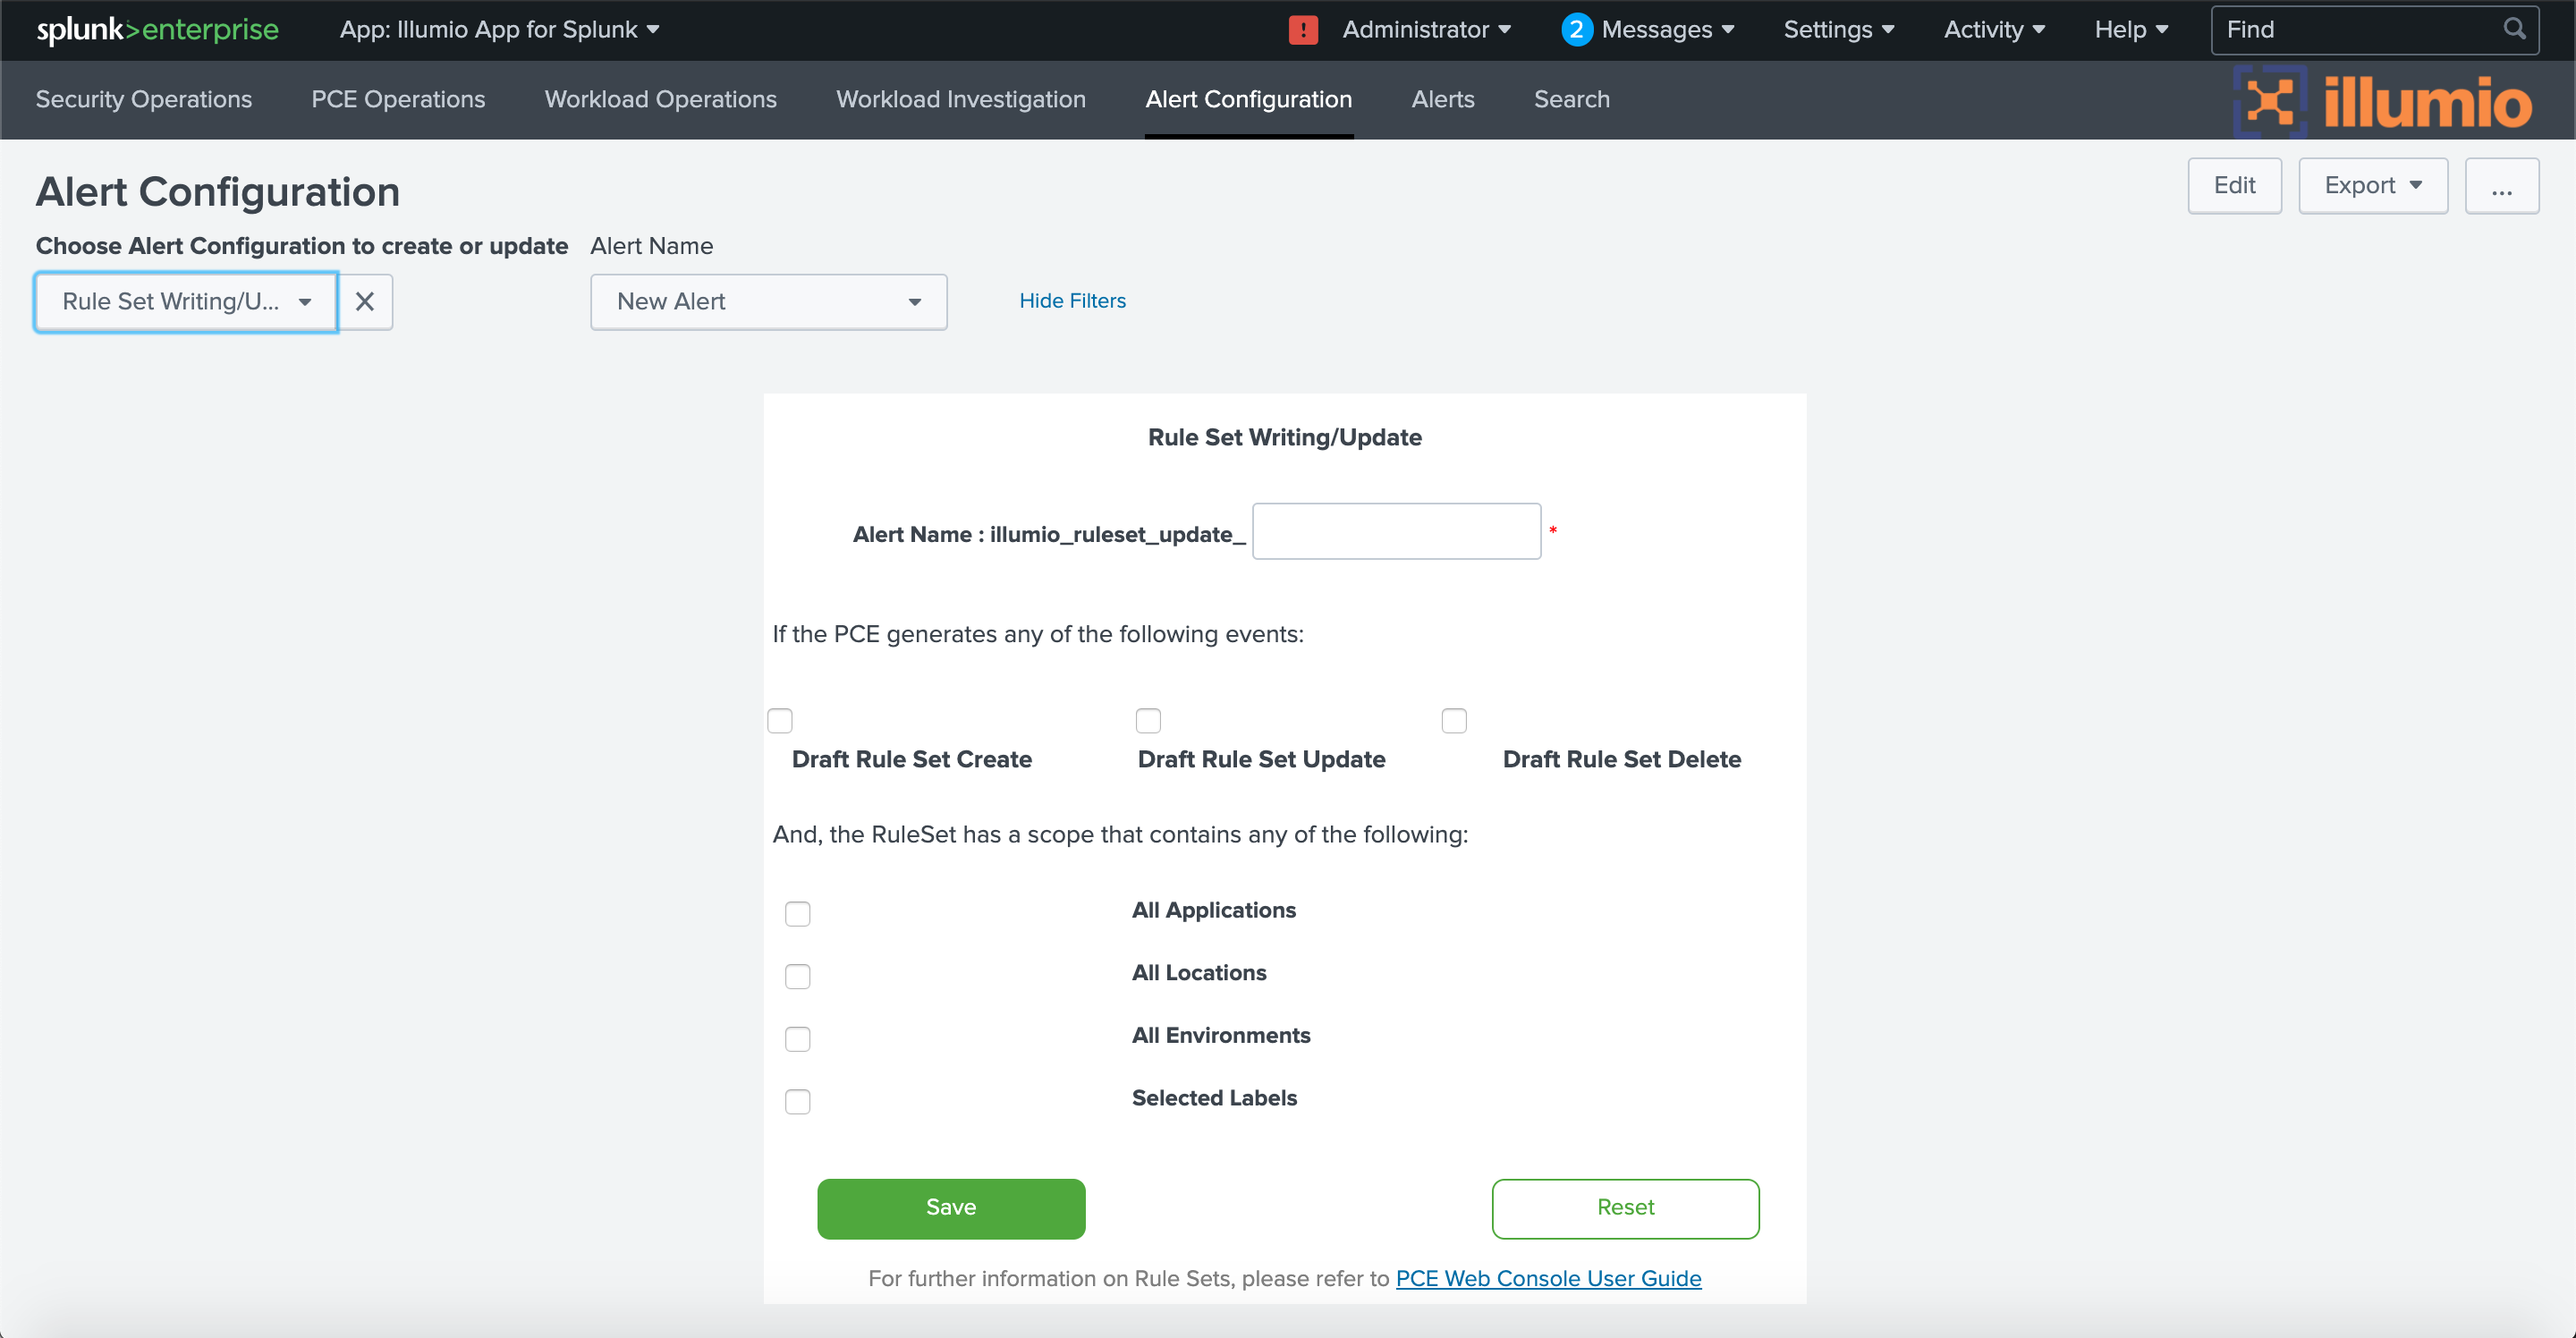Viewport: 2576px width, 1338px height.
Task: Open the Settings dropdown
Action: point(1839,30)
